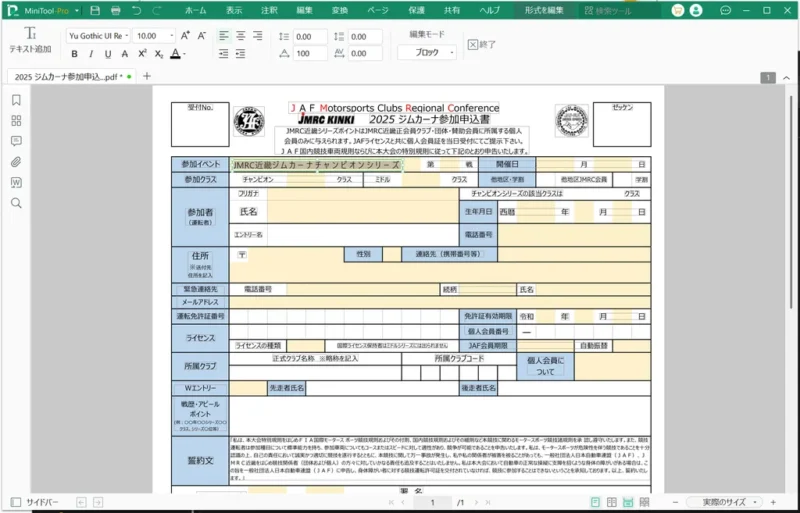800x513 pixels.
Task: Open the 共有 menu tab
Action: pos(452,10)
